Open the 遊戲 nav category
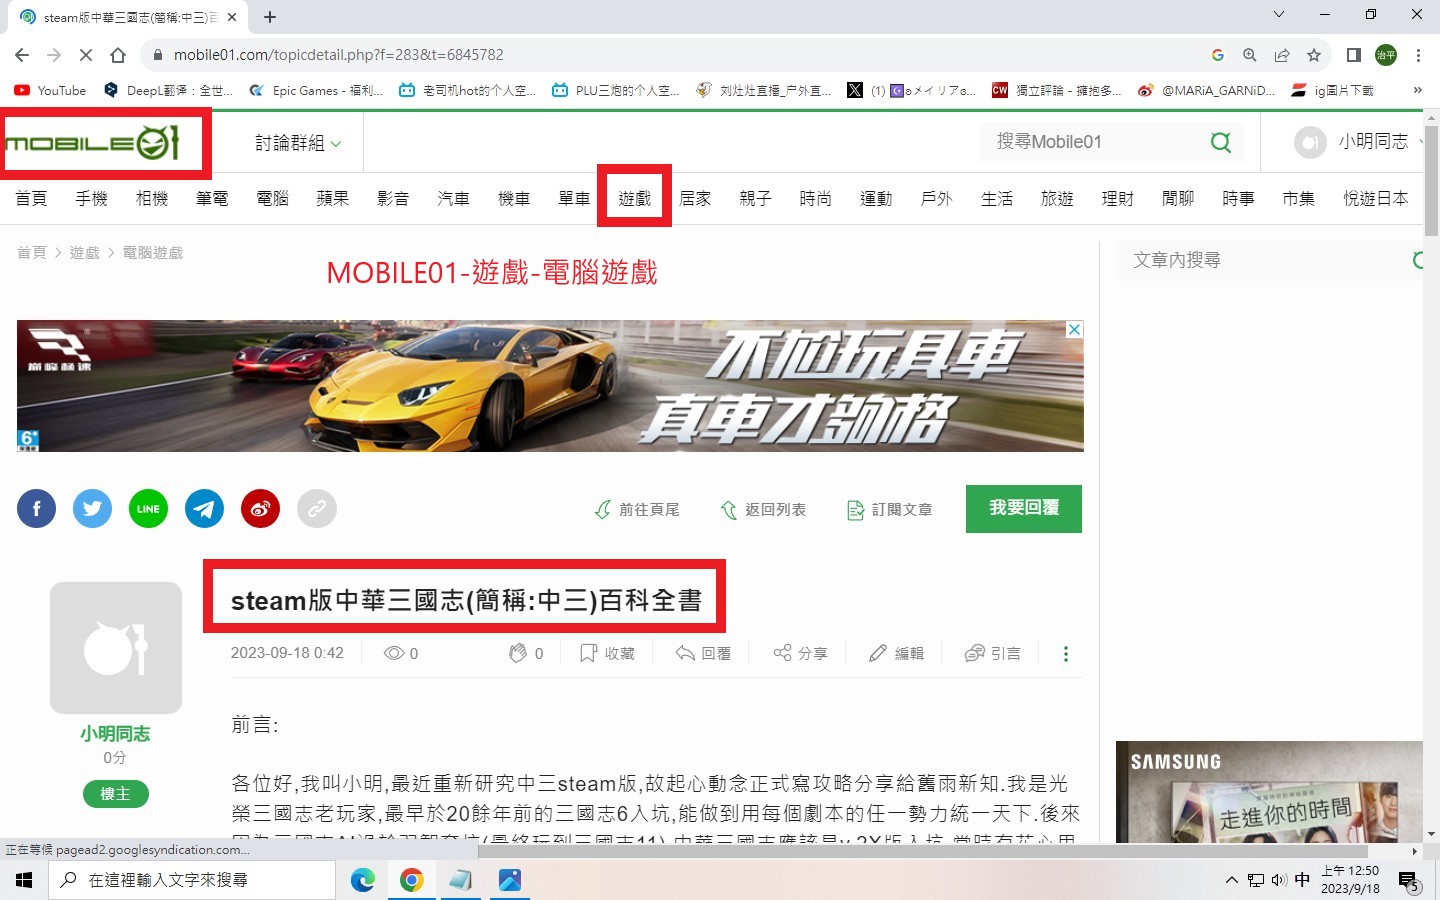Image resolution: width=1440 pixels, height=900 pixels. [x=634, y=198]
